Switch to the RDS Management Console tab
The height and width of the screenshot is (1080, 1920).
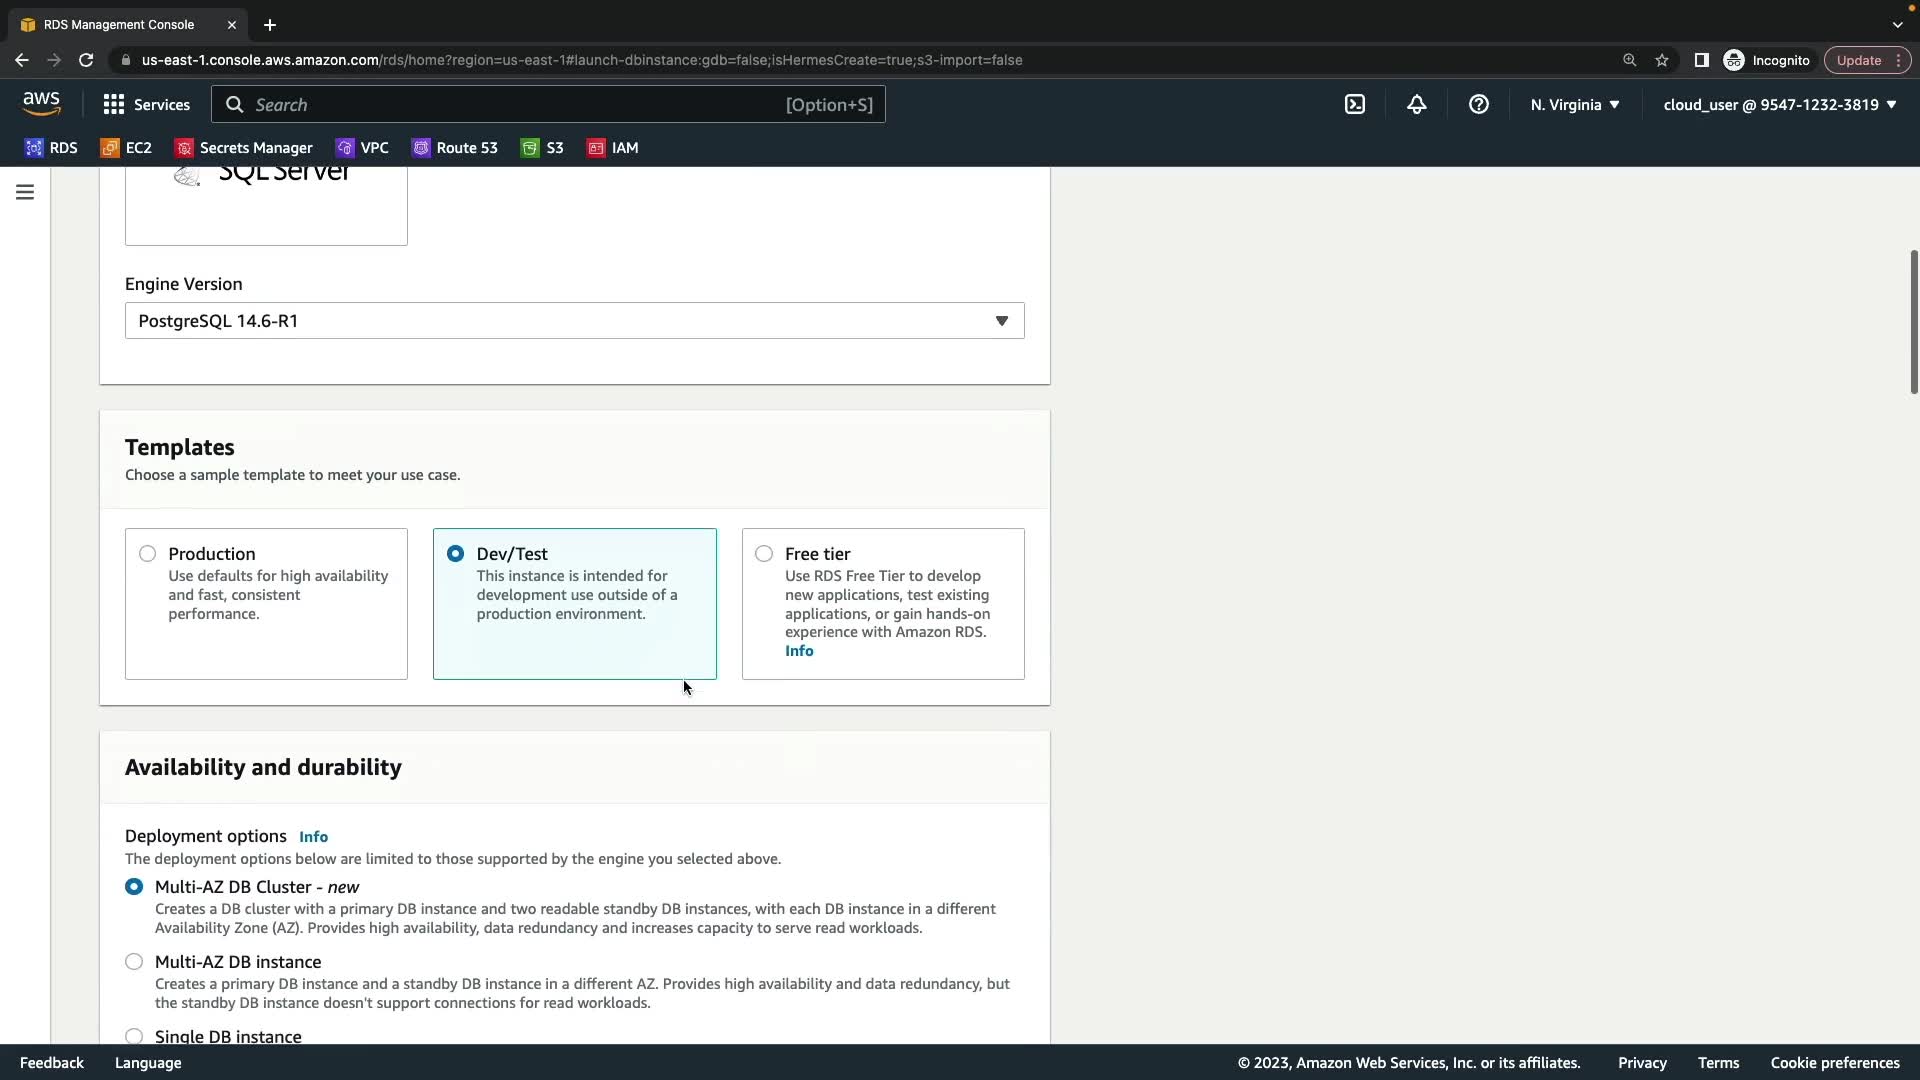[118, 24]
